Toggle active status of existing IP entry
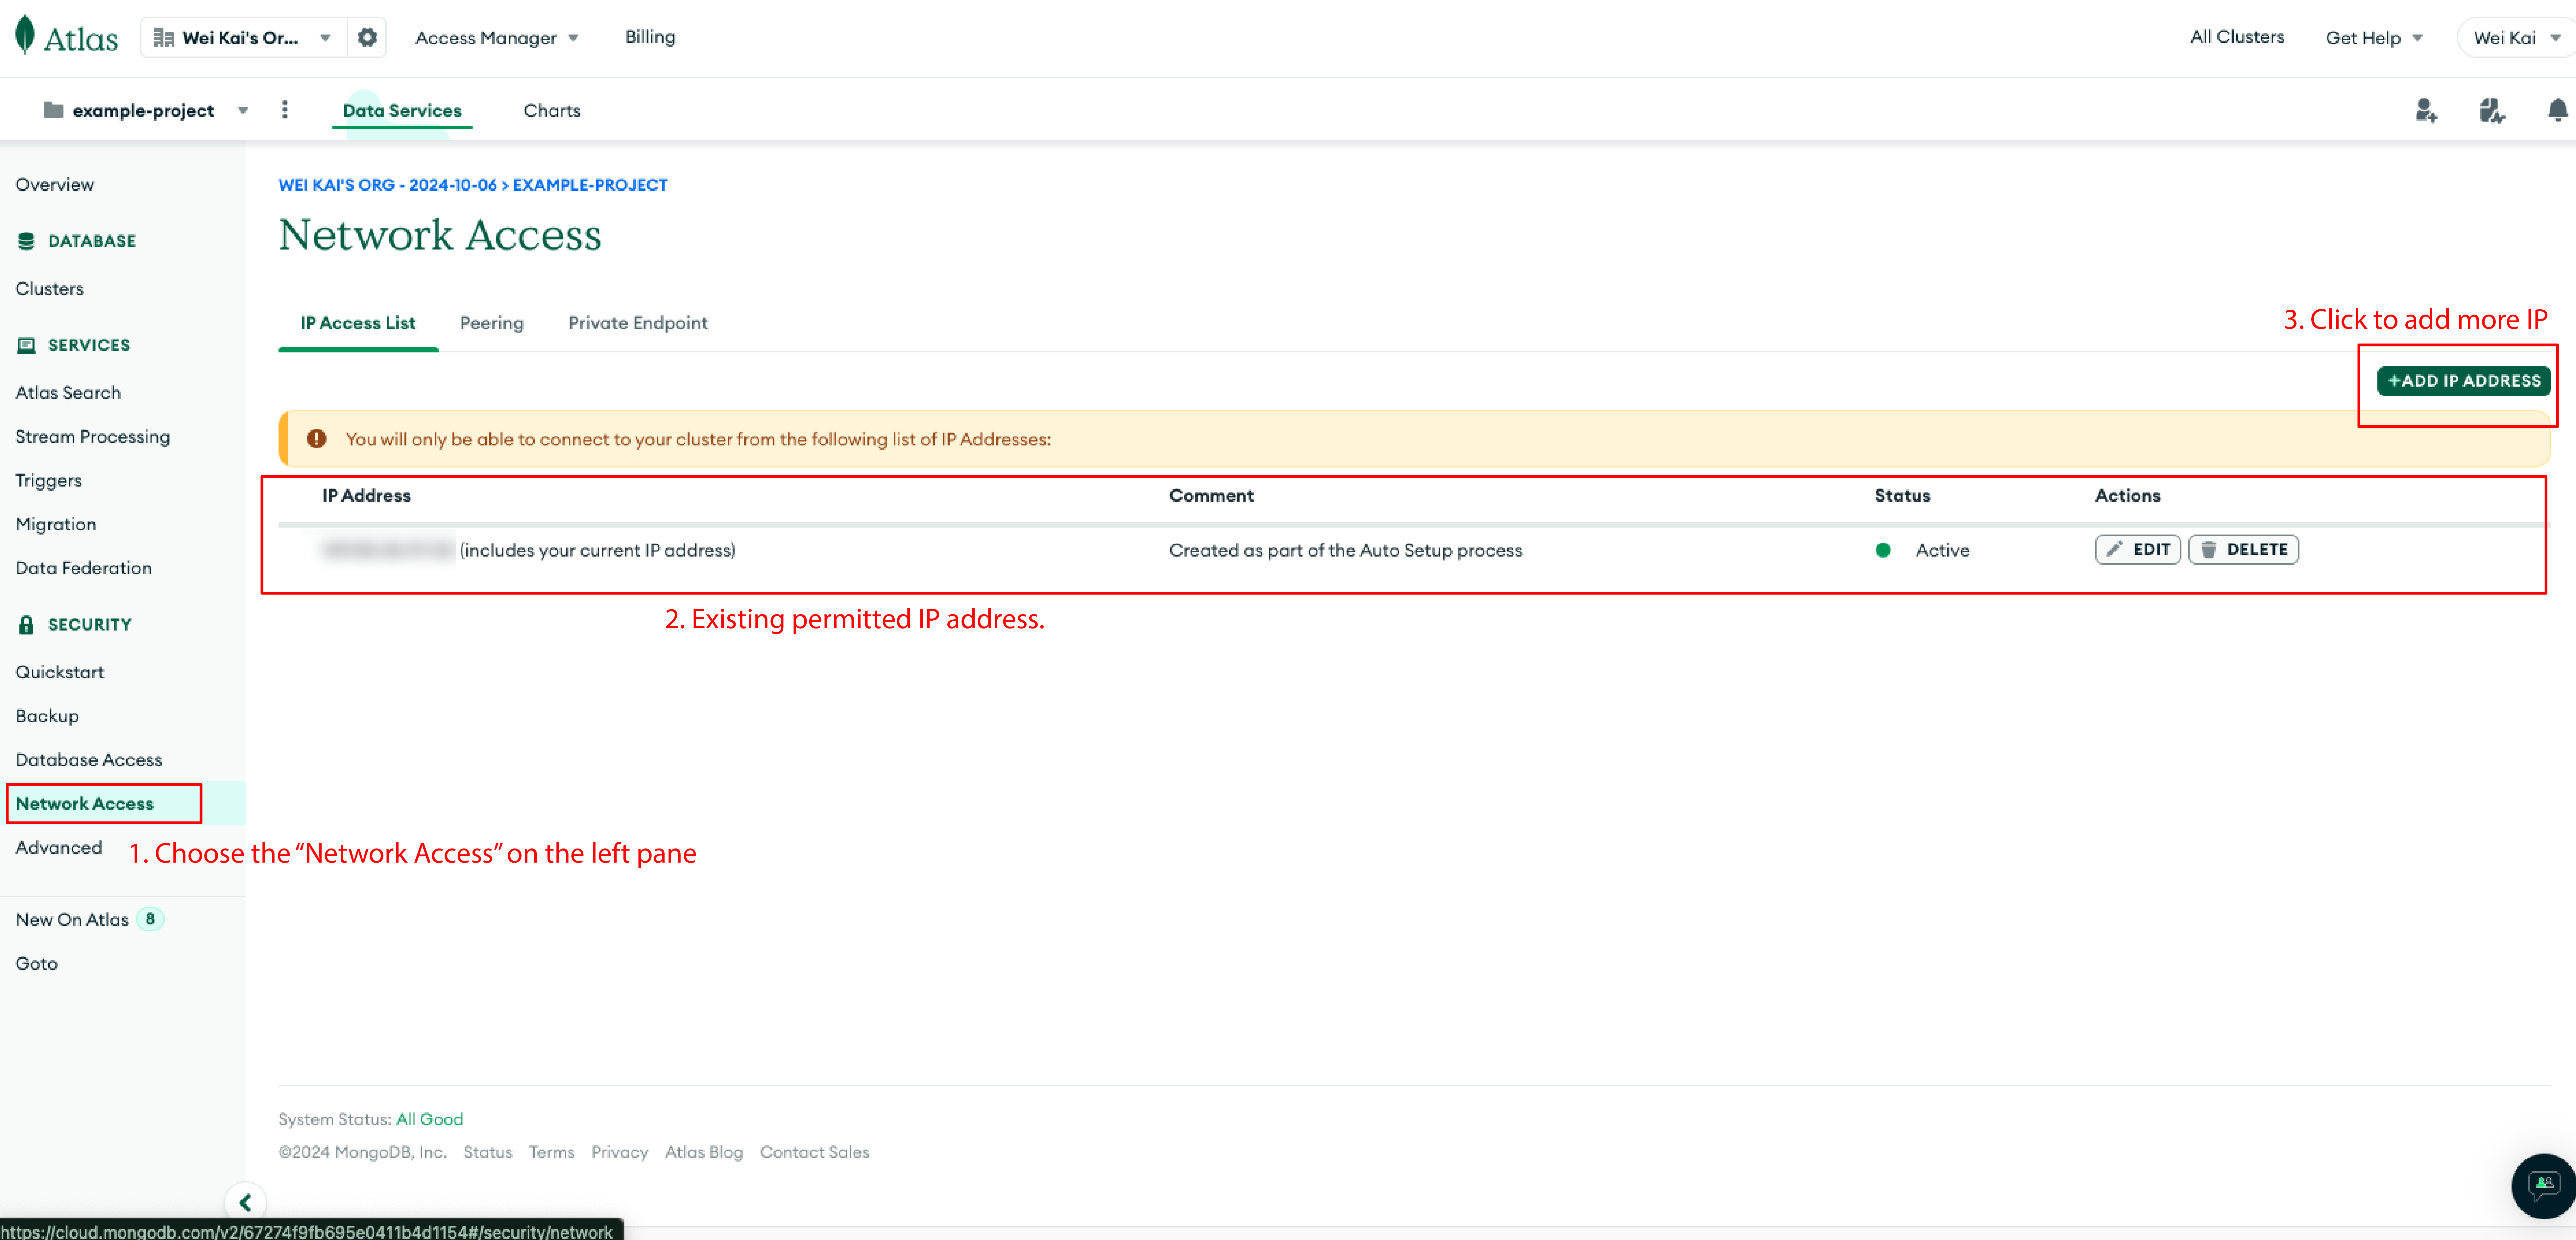 (1886, 549)
